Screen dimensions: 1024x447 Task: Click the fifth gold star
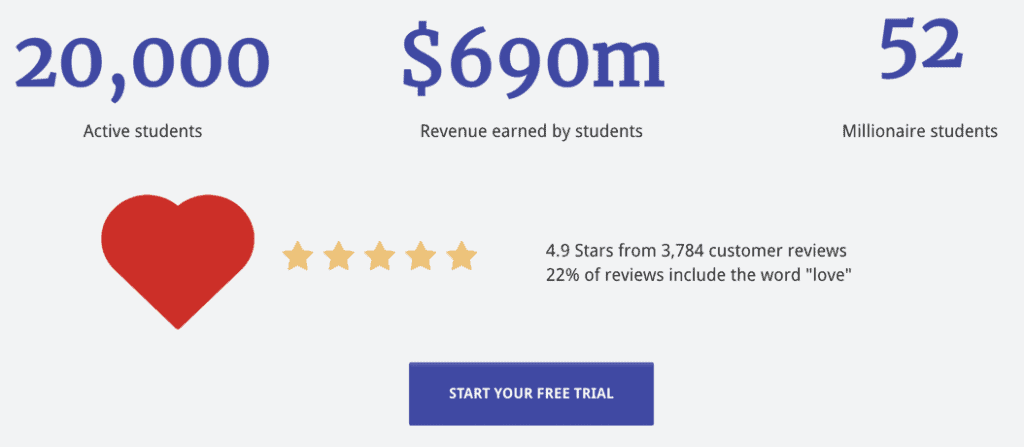point(462,256)
